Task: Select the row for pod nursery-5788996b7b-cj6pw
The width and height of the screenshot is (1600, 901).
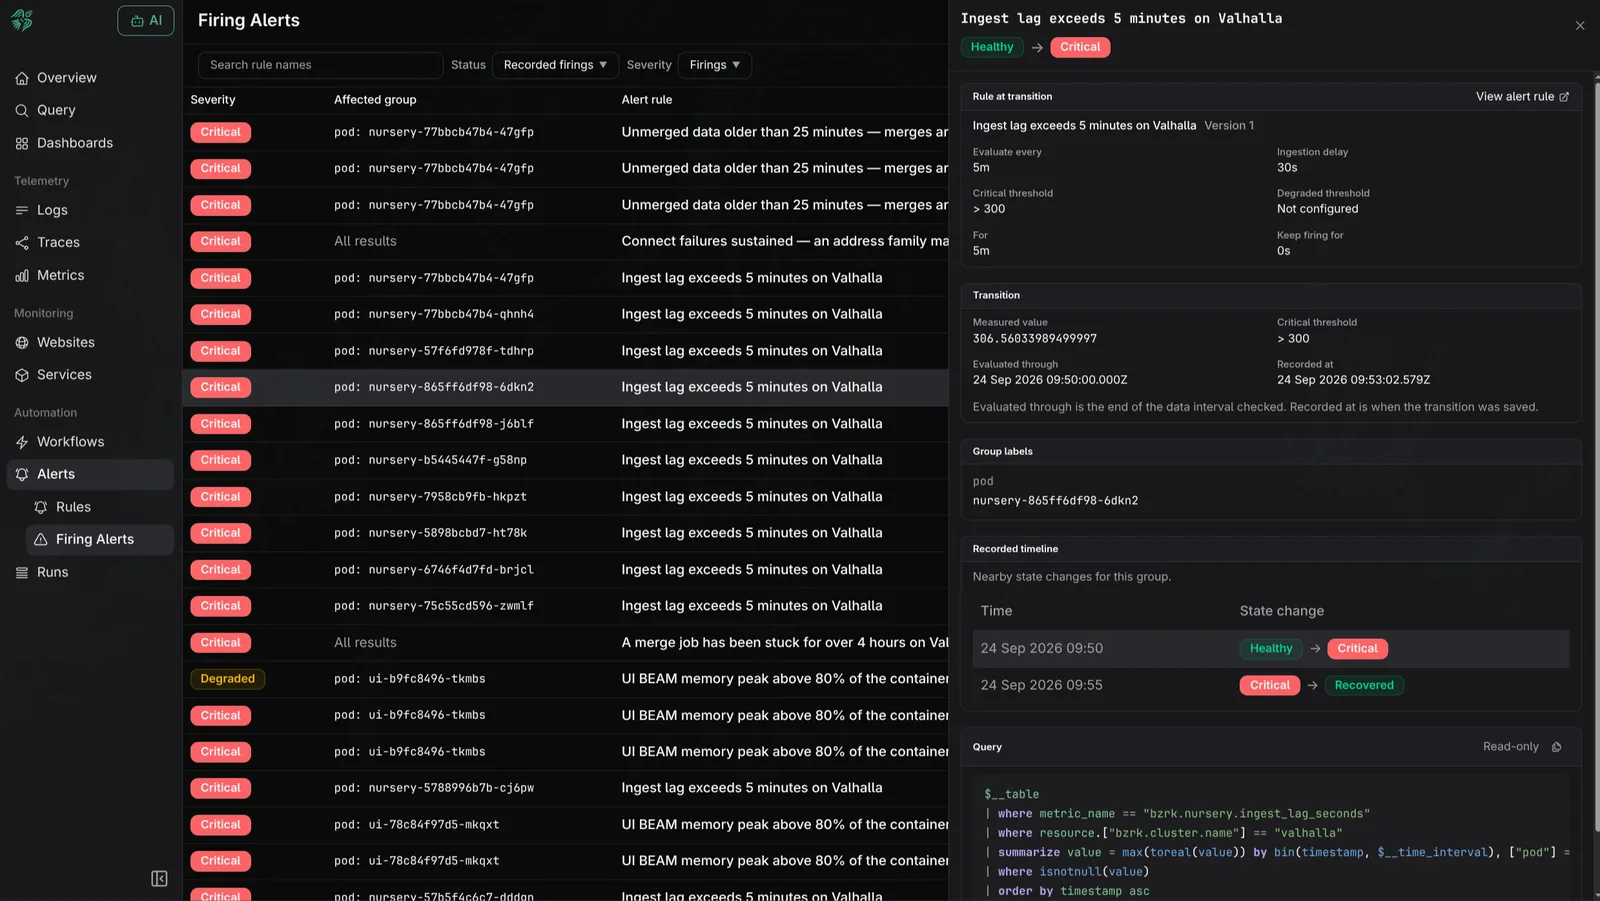Action: (x=565, y=788)
